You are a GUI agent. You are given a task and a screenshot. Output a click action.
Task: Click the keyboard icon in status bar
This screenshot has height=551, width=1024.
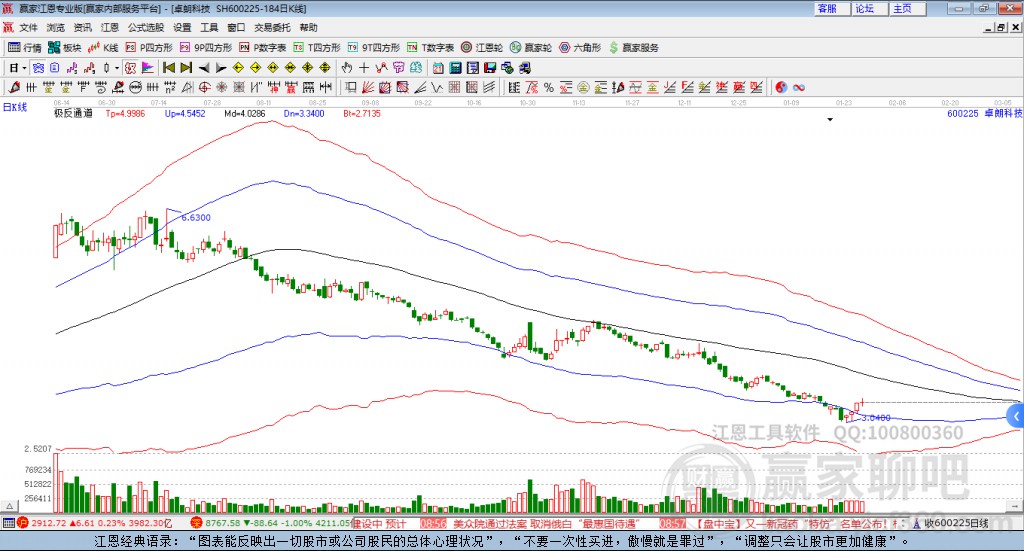pyautogui.click(x=8, y=523)
